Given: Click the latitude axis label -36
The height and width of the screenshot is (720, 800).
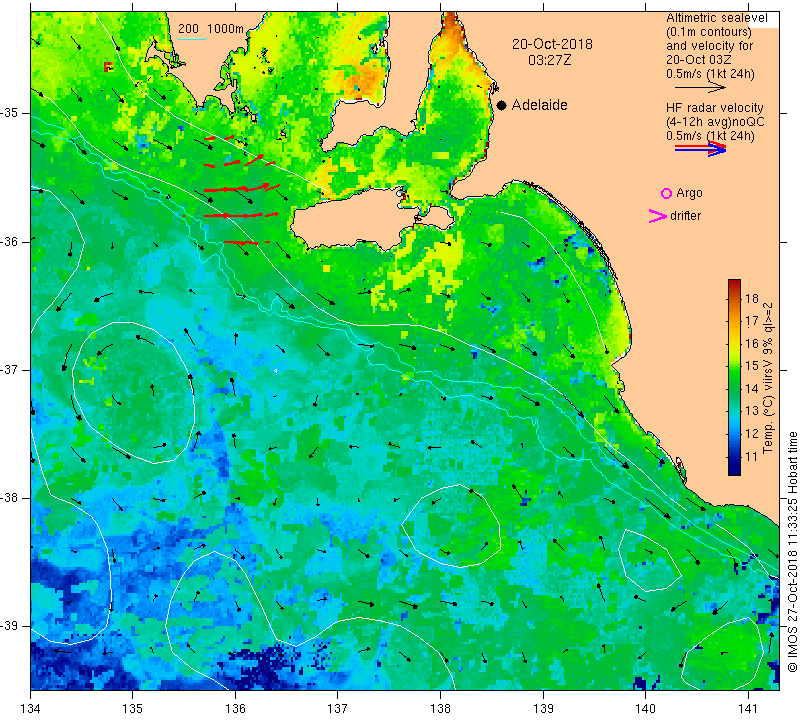Looking at the screenshot, I should pos(8,241).
